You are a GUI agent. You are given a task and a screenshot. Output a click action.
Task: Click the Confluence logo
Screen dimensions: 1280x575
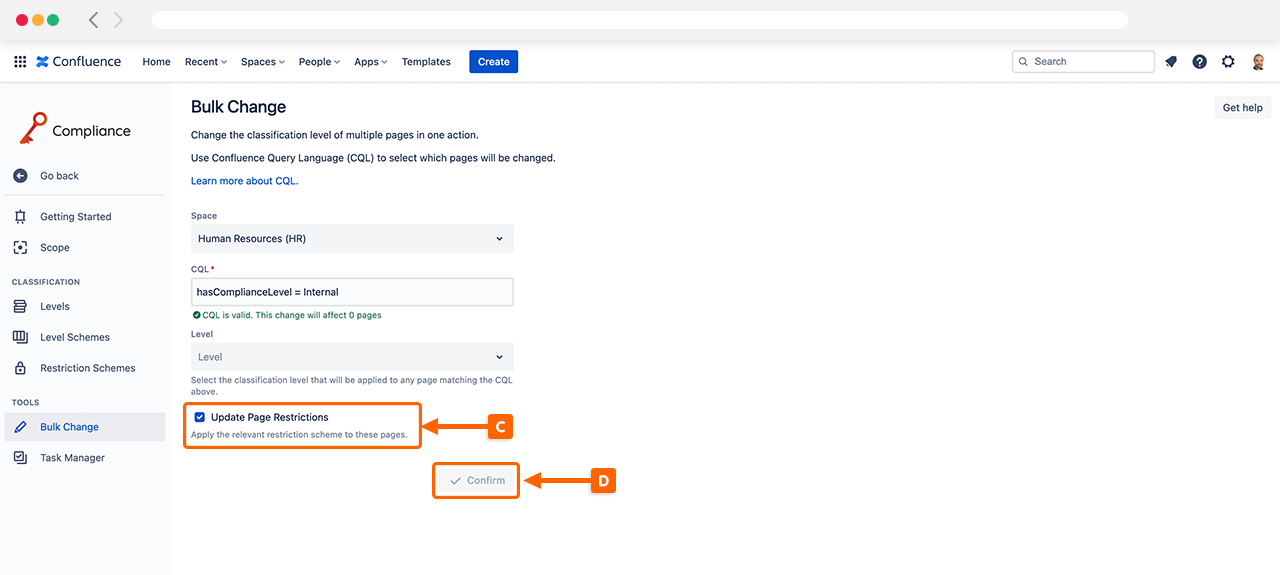point(79,62)
